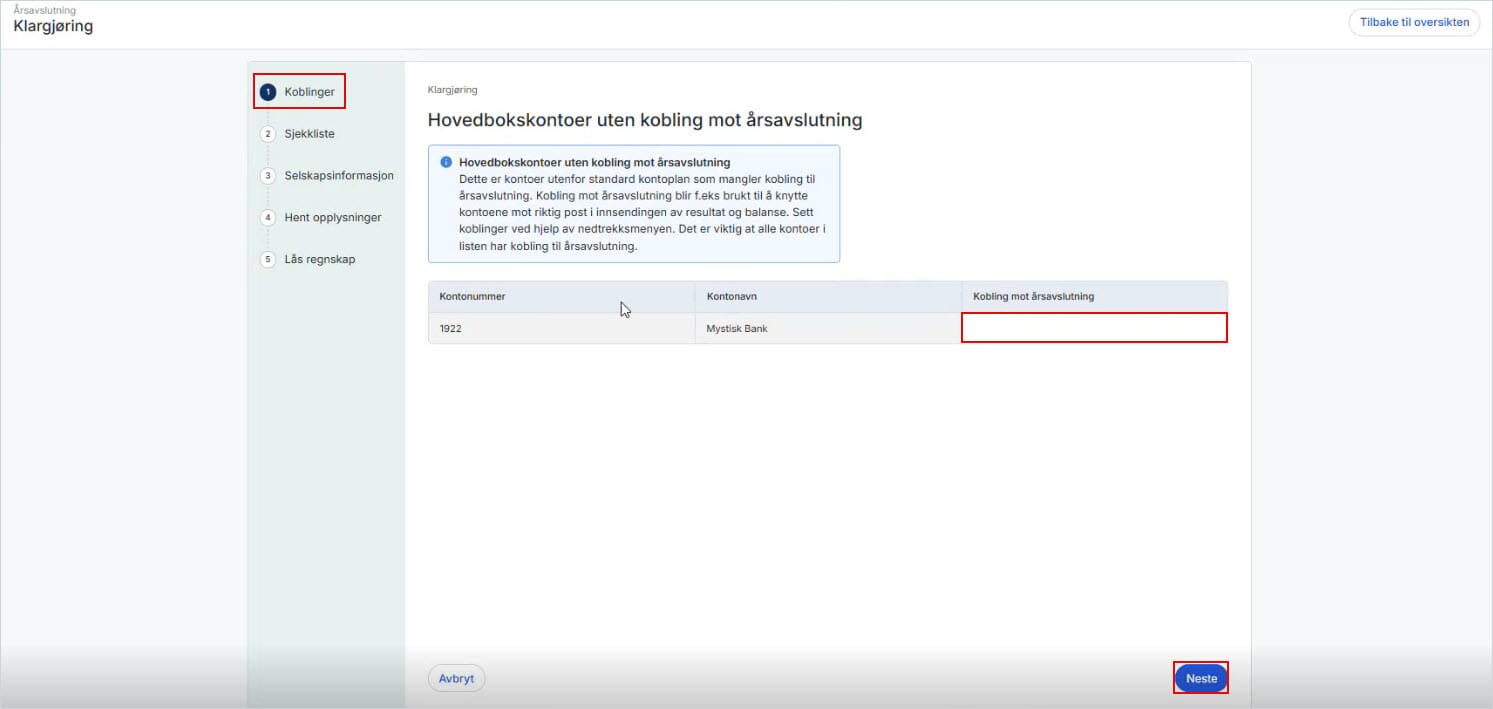Image resolution: width=1493 pixels, height=709 pixels.
Task: Click the step 4 circle beside Hent opplysninger
Action: 267,217
